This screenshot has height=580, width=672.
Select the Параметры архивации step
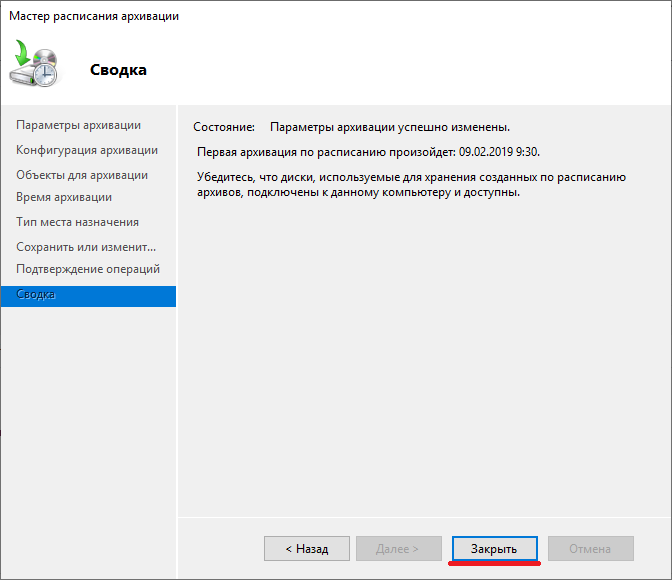tap(78, 125)
